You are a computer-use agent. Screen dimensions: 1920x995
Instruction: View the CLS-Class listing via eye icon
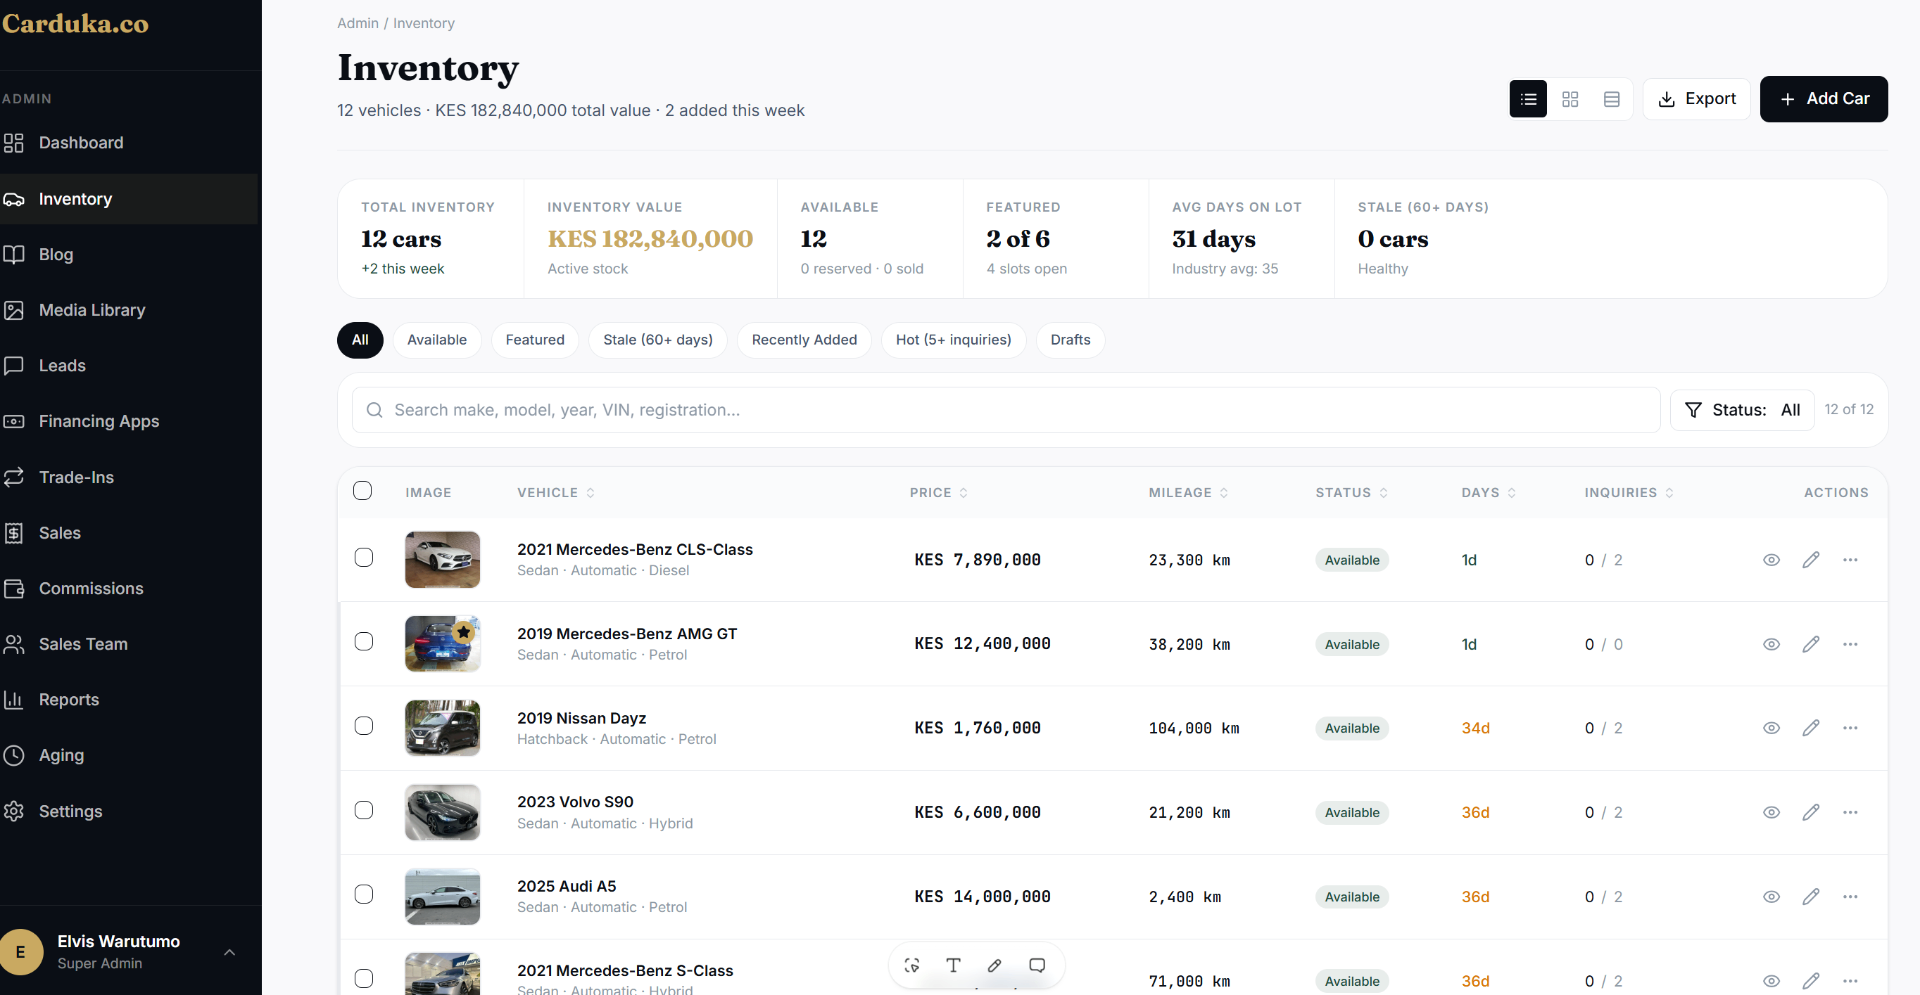click(x=1771, y=560)
